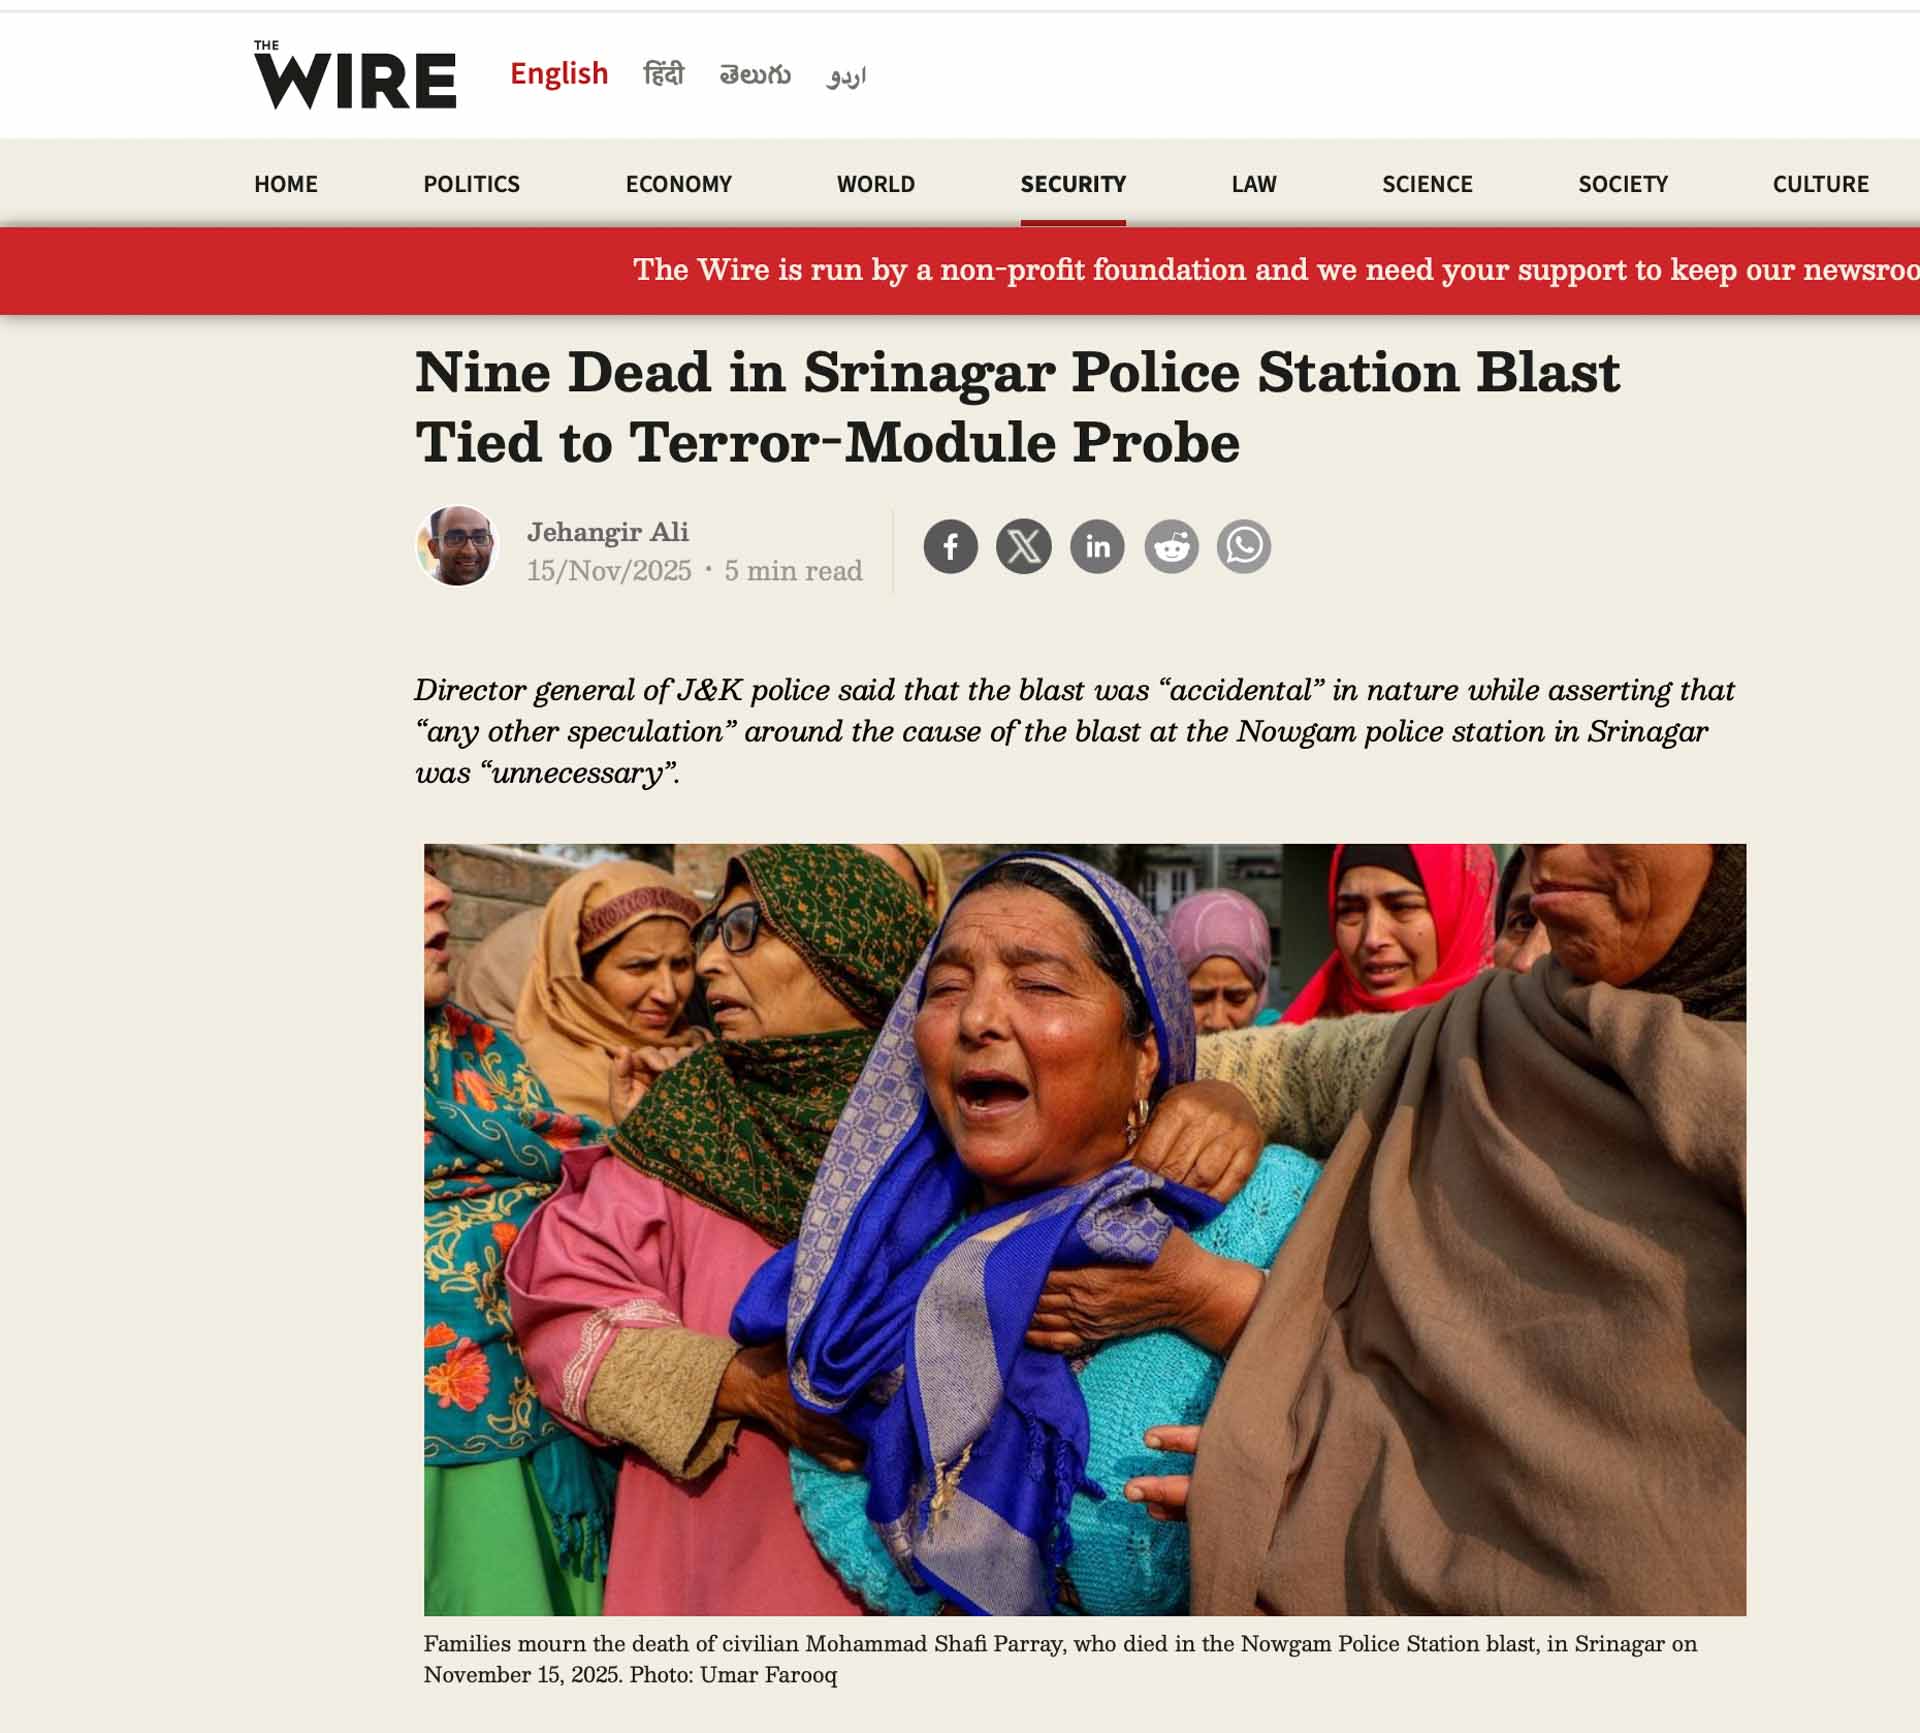Open the World section
This screenshot has height=1733, width=1920.
click(x=876, y=184)
